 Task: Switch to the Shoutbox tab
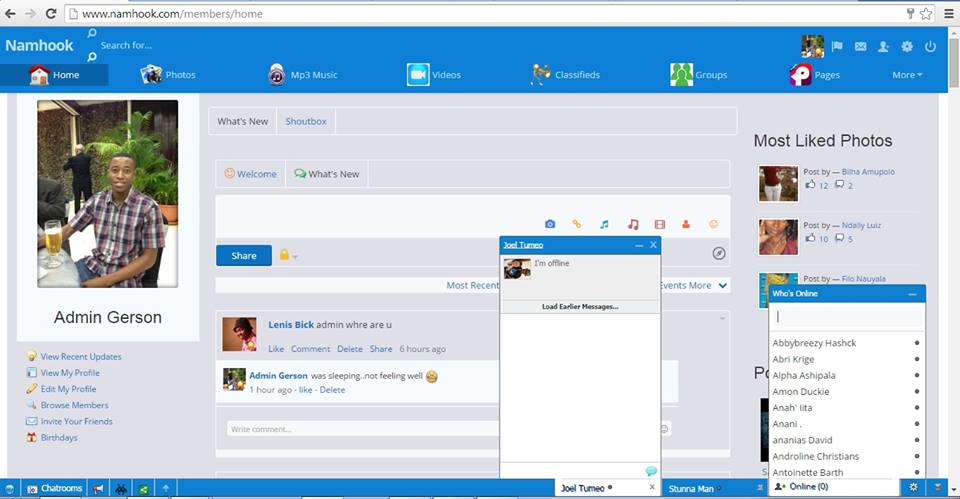[306, 121]
